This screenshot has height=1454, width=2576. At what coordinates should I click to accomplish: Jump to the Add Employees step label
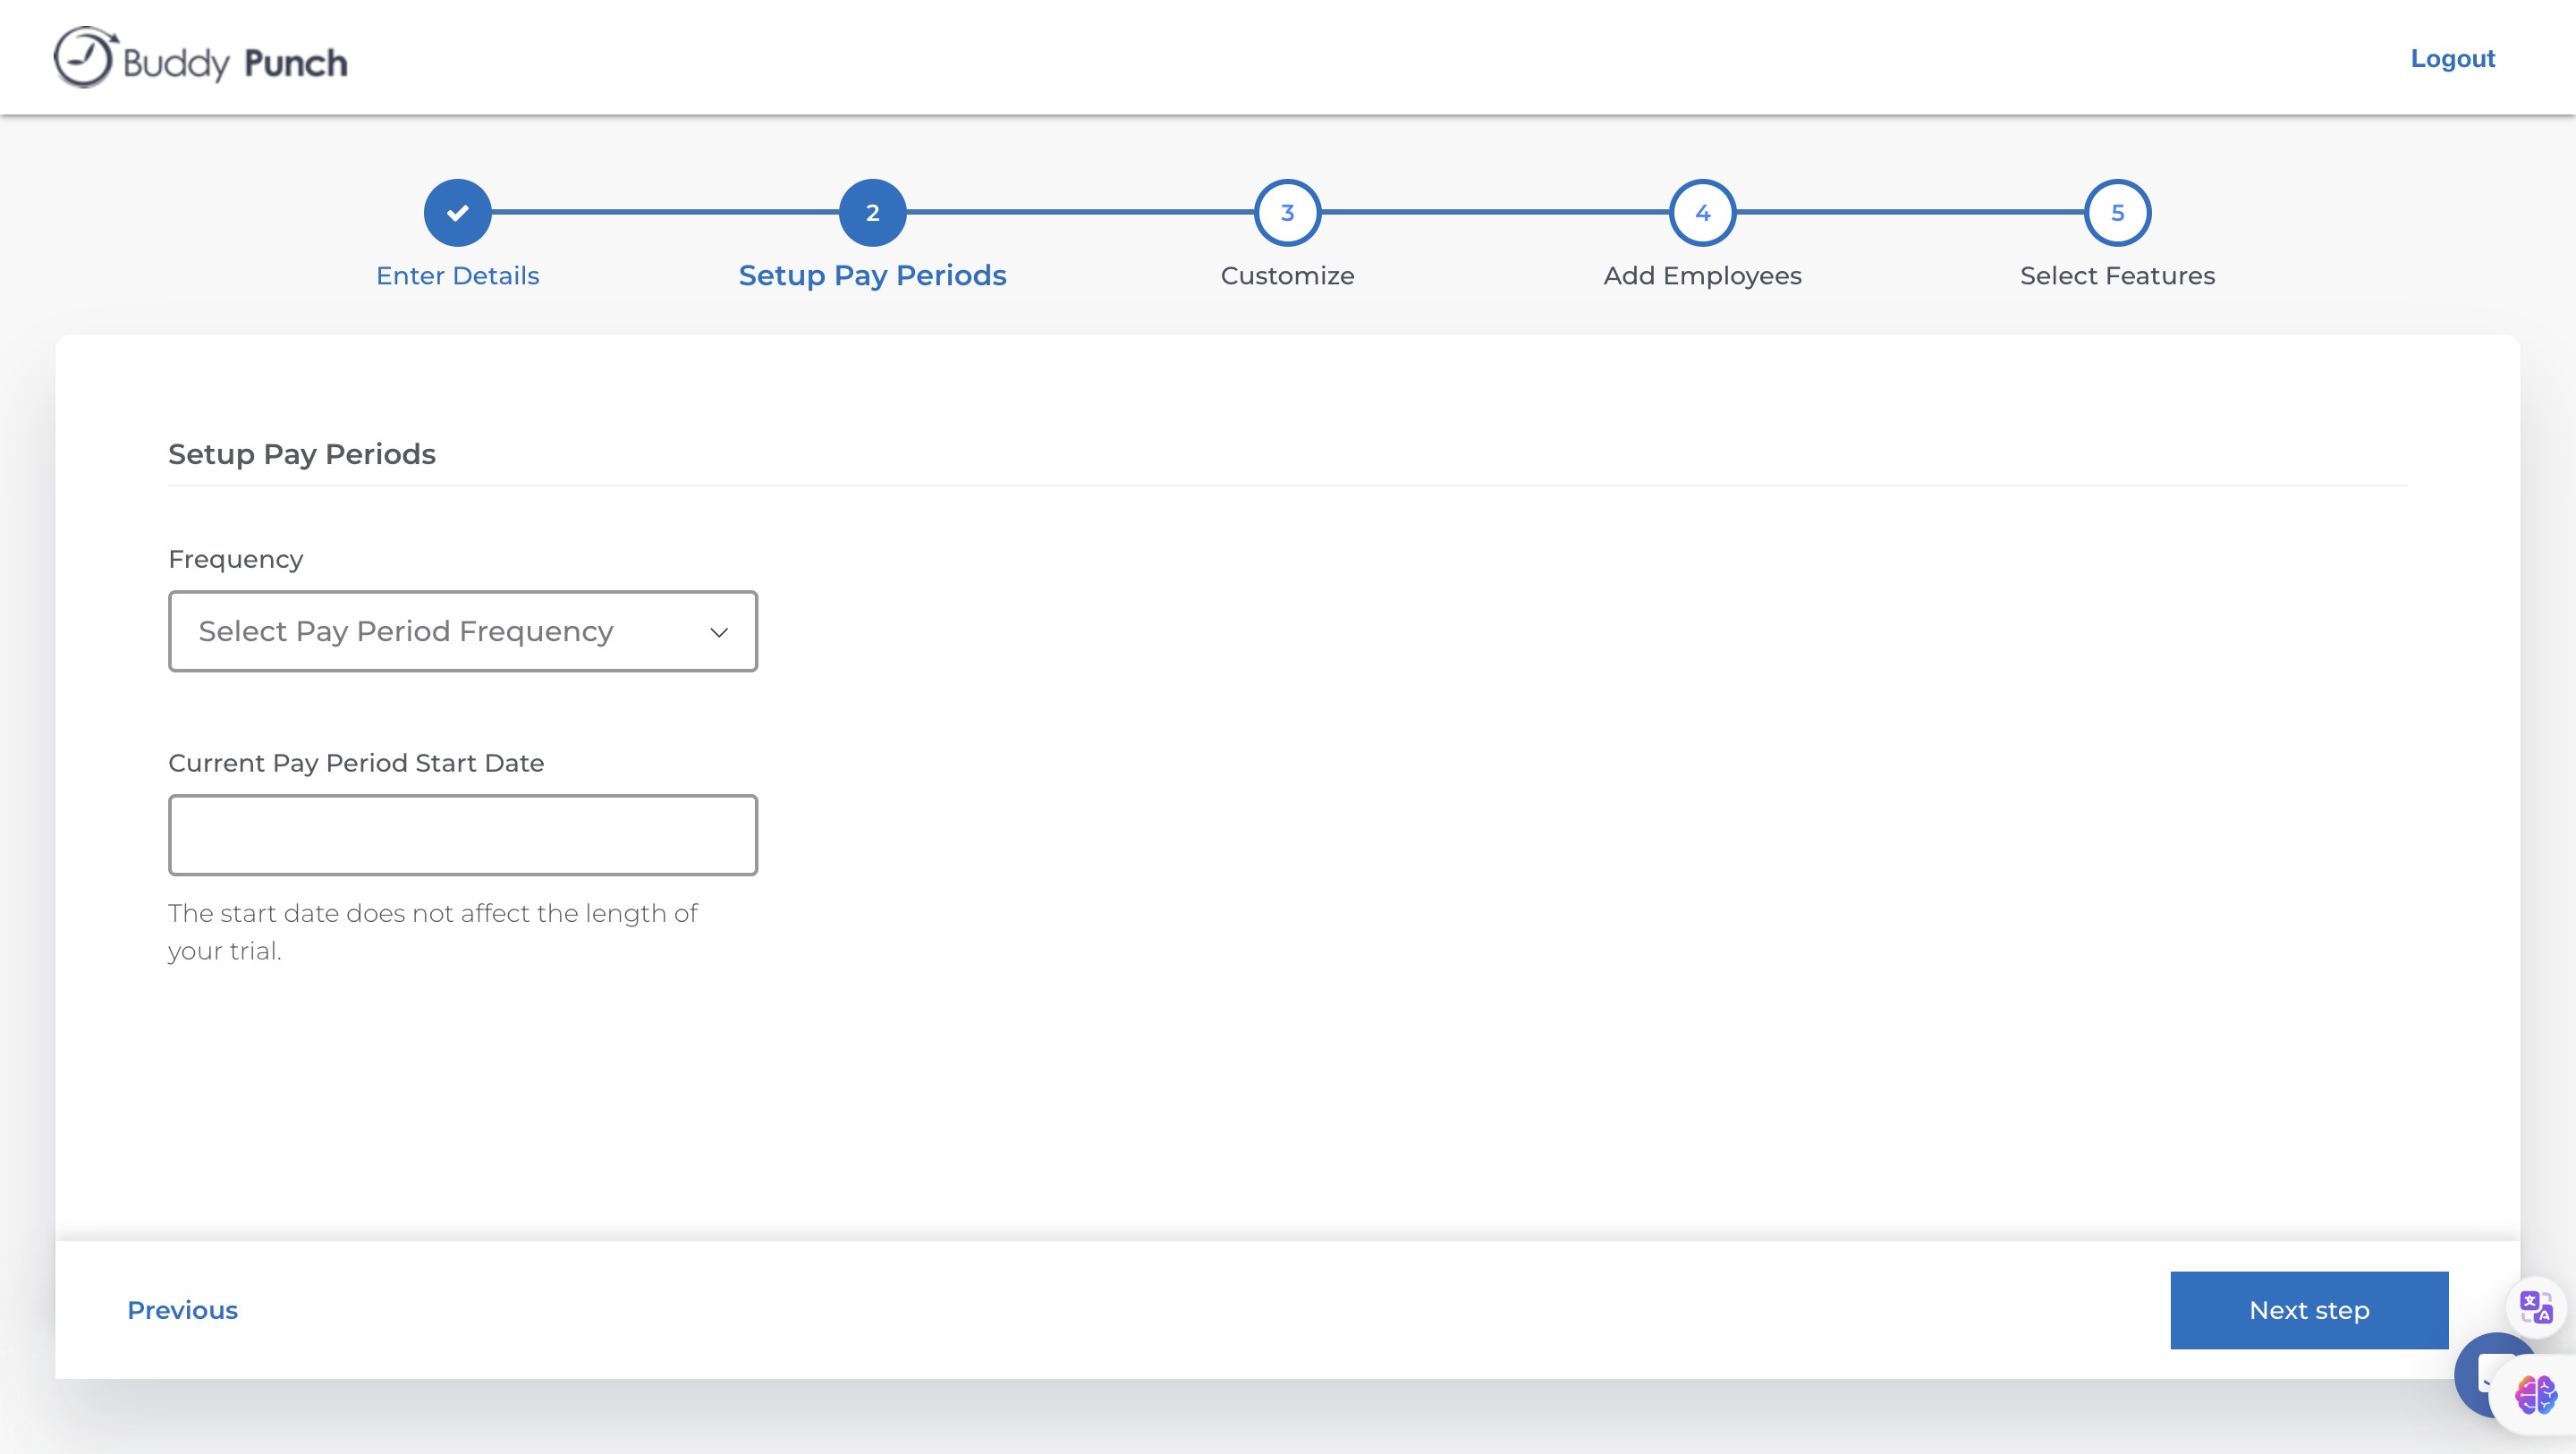[1702, 276]
